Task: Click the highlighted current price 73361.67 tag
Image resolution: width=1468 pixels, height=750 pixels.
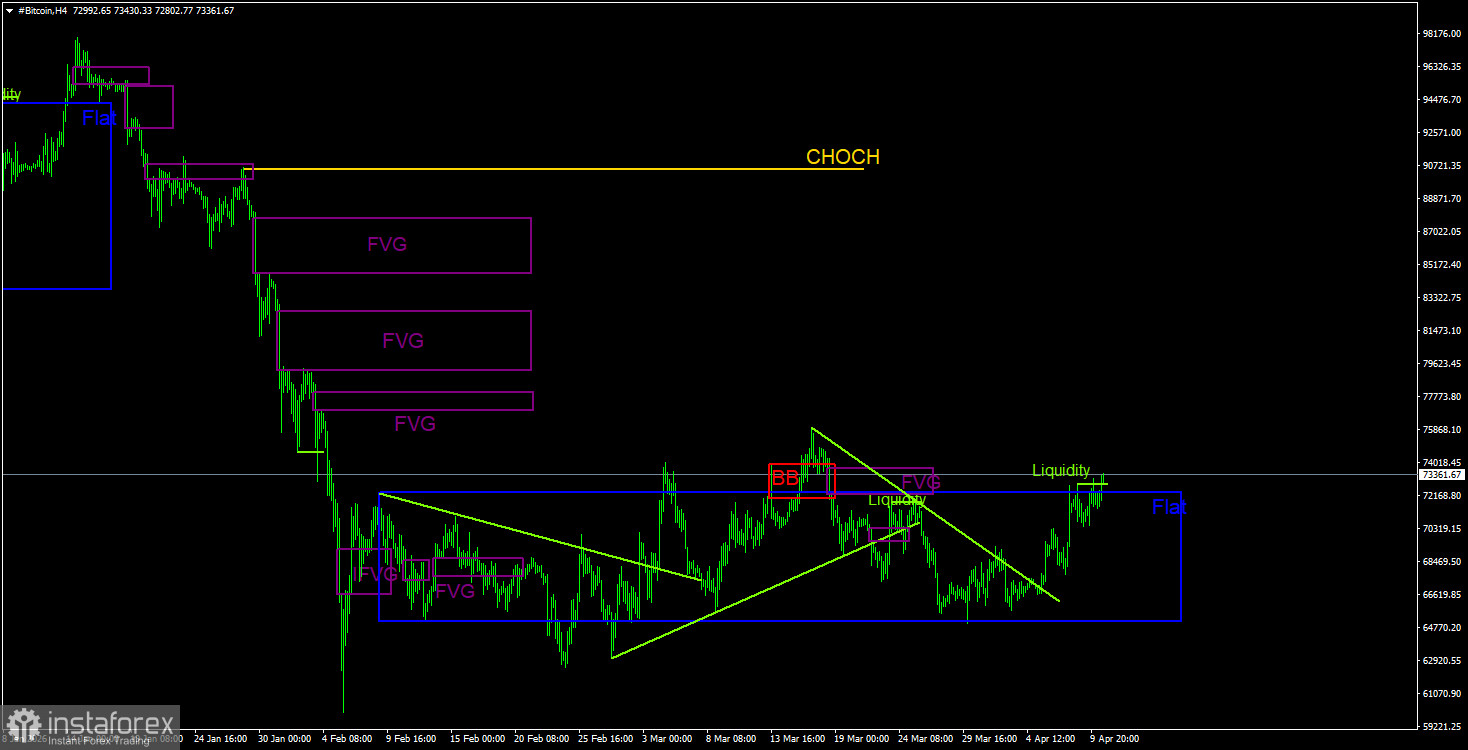Action: [1442, 475]
